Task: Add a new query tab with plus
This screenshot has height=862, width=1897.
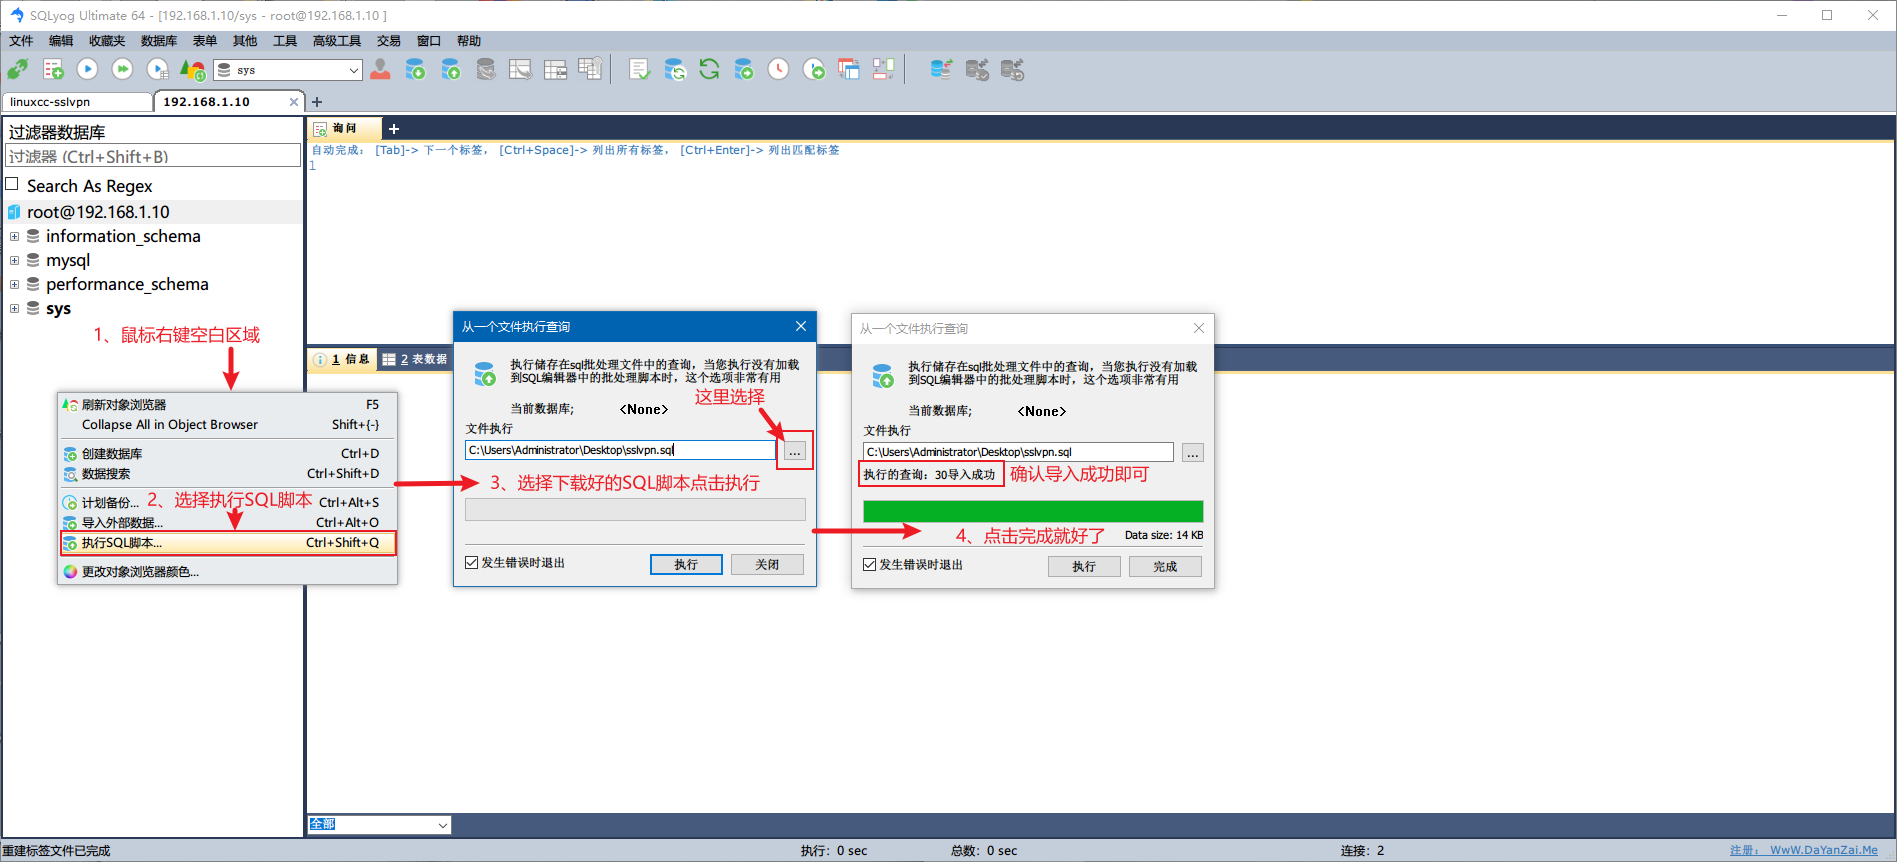Action: coord(394,129)
